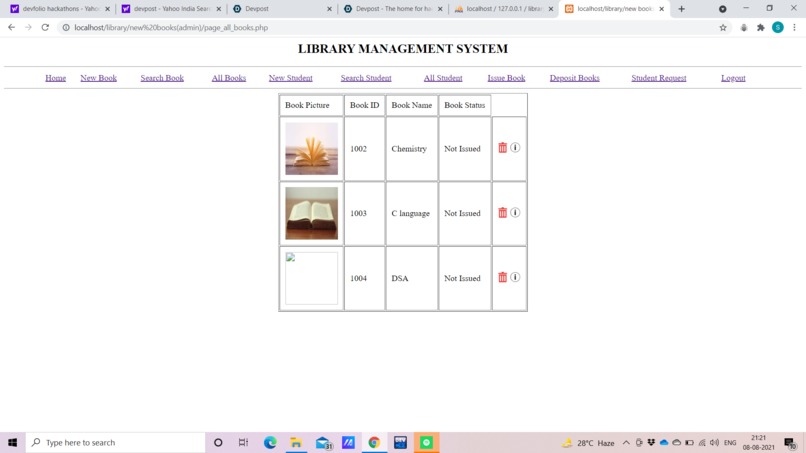Delete the C language book with trash icon
This screenshot has width=806, height=453.
(502, 213)
